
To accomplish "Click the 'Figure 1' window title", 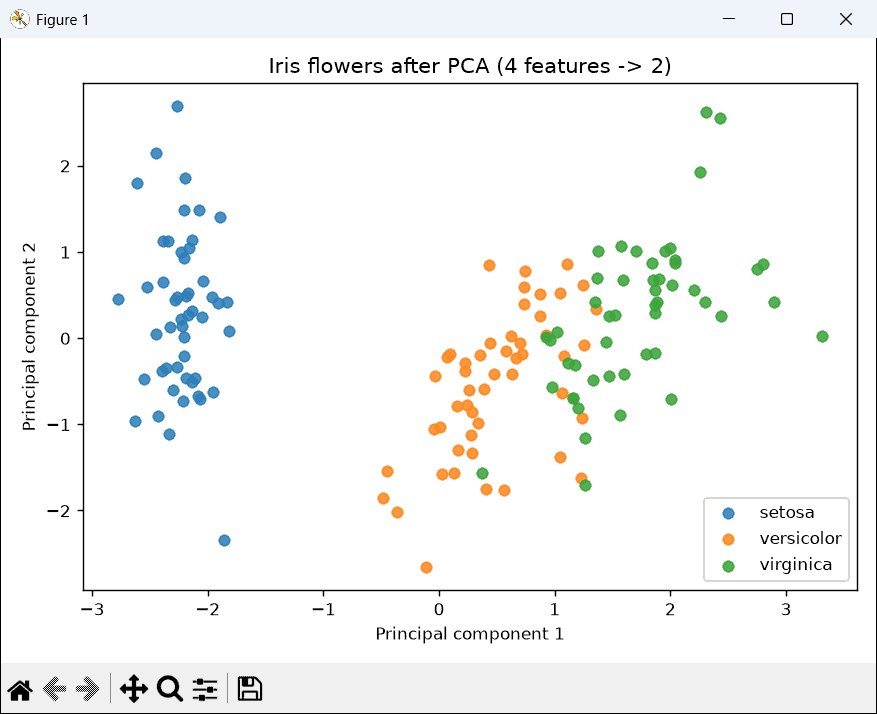I will [62, 20].
